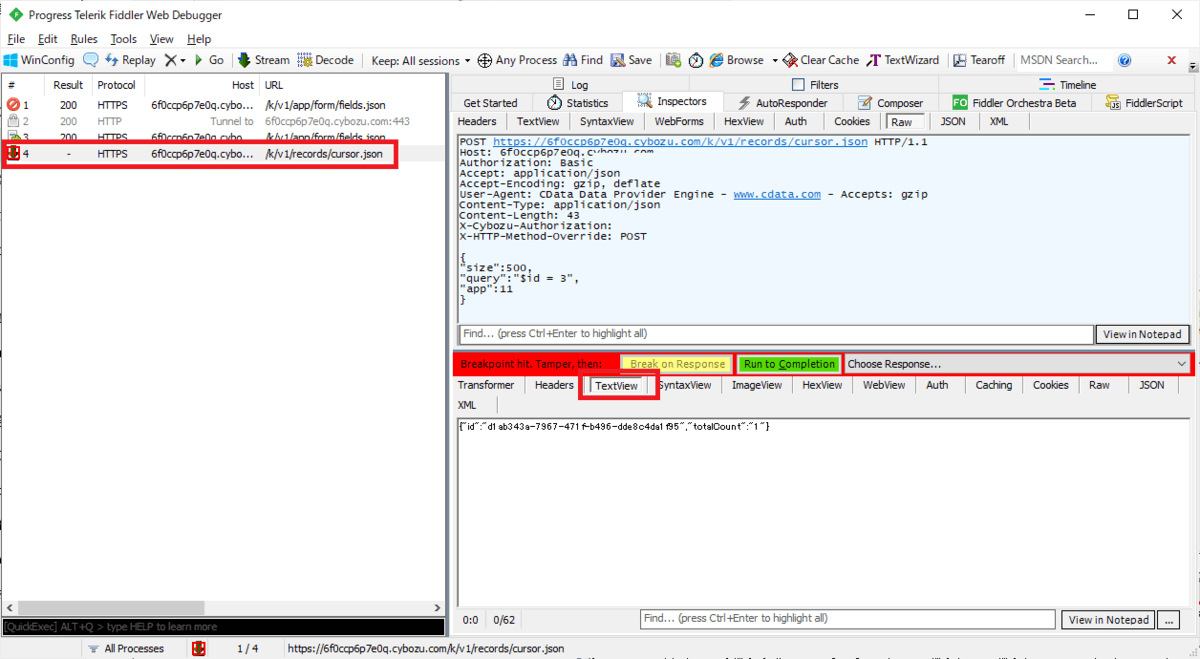Toggle Stream mode in toolbar
The image size is (1200, 659).
[263, 60]
